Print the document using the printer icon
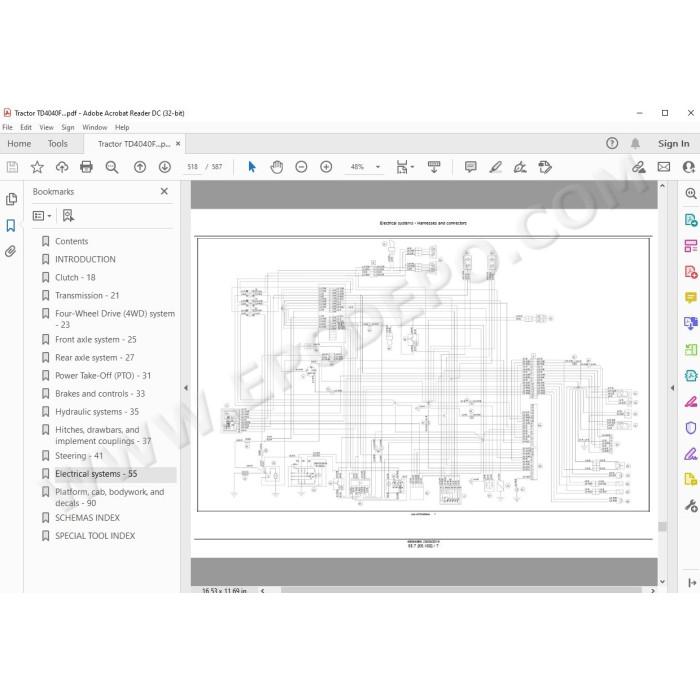The width and height of the screenshot is (700, 700). point(86,167)
